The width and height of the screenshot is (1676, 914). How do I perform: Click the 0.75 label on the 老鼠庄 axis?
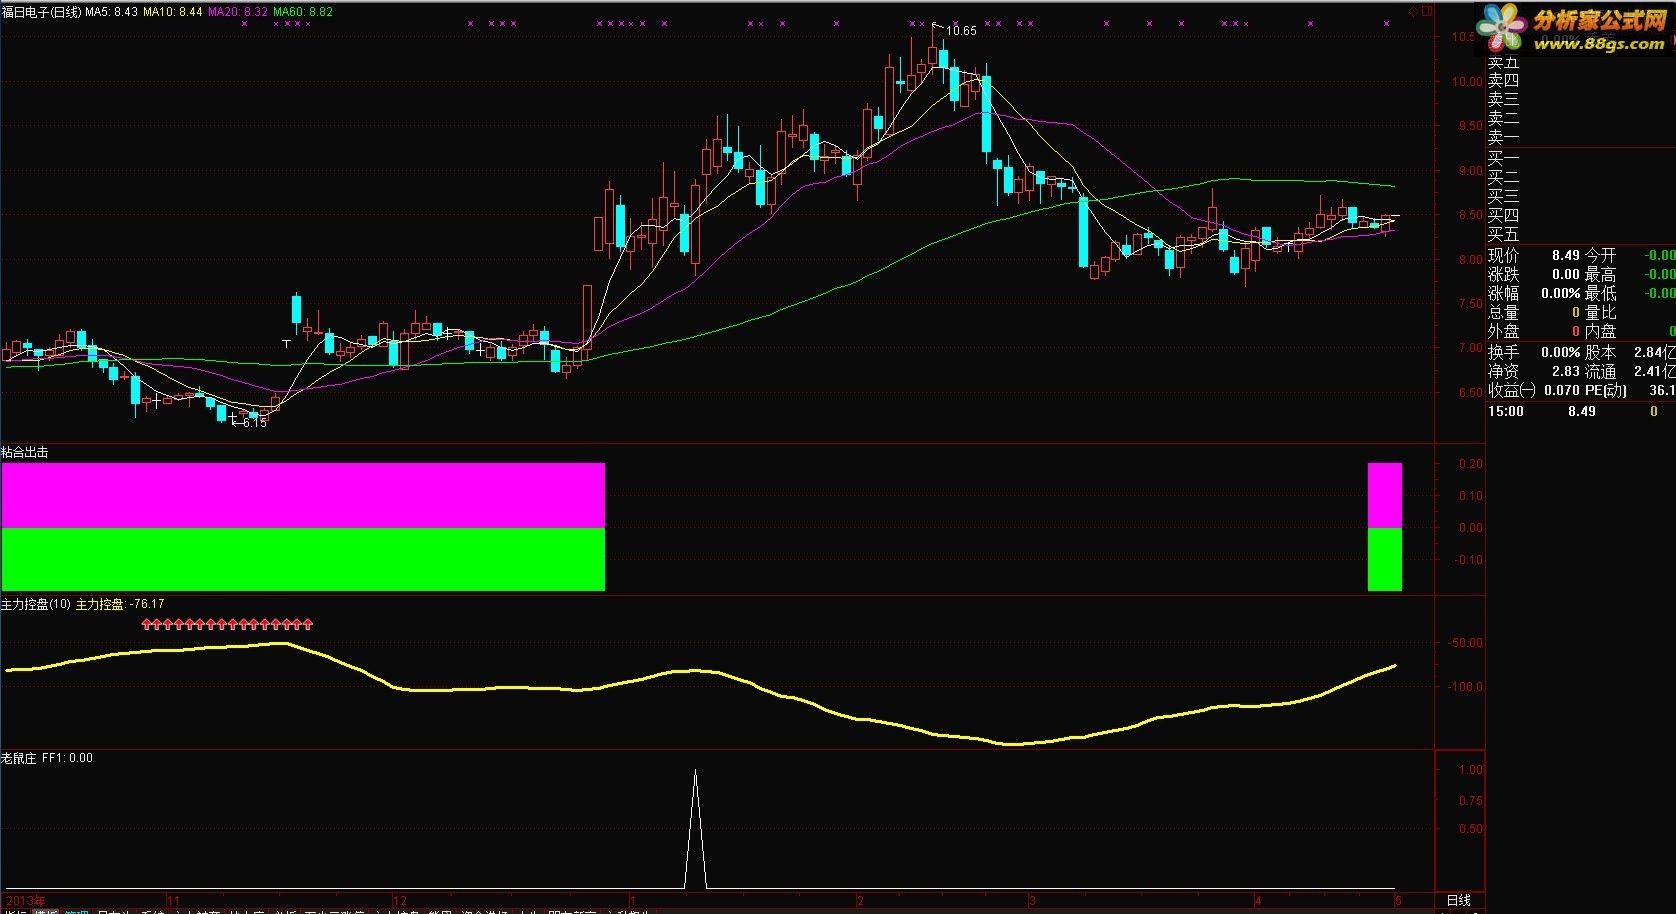coord(1470,800)
